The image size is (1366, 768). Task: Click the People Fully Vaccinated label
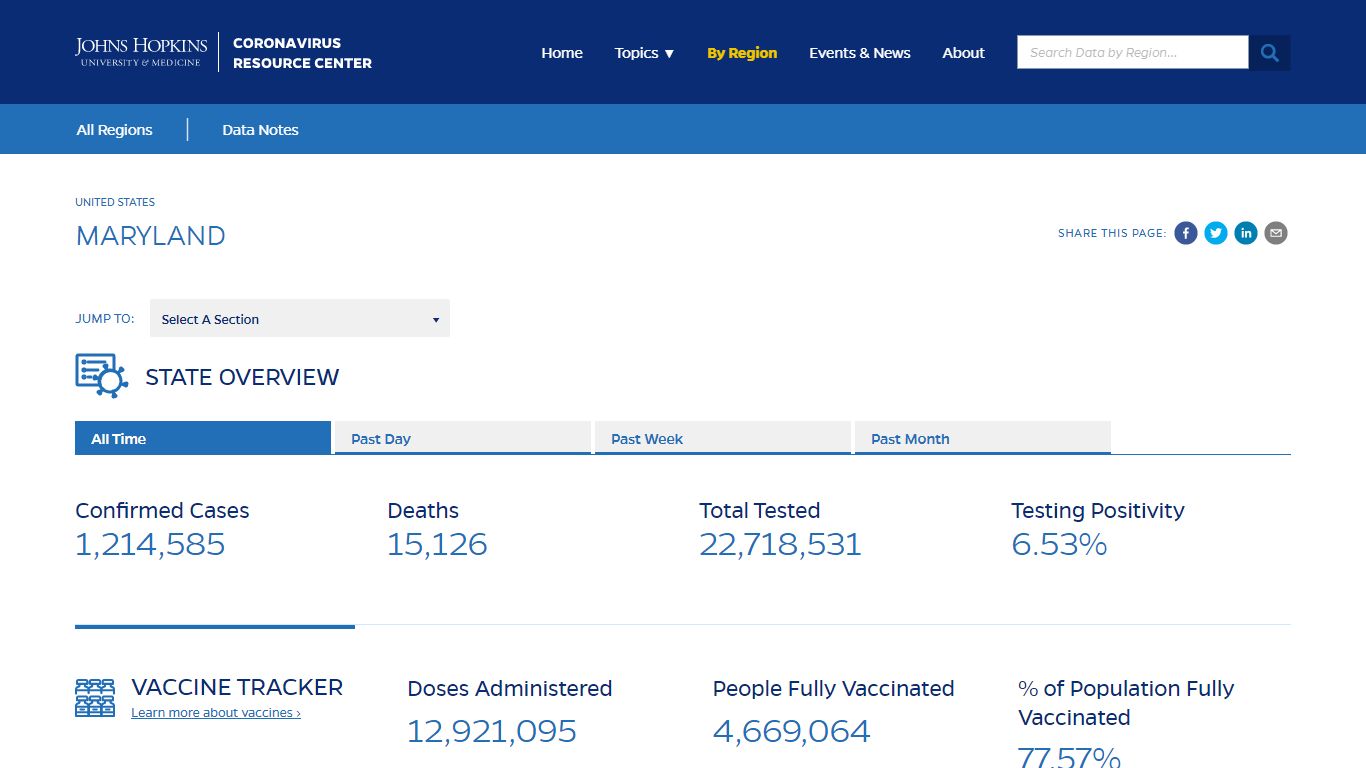[x=834, y=689]
